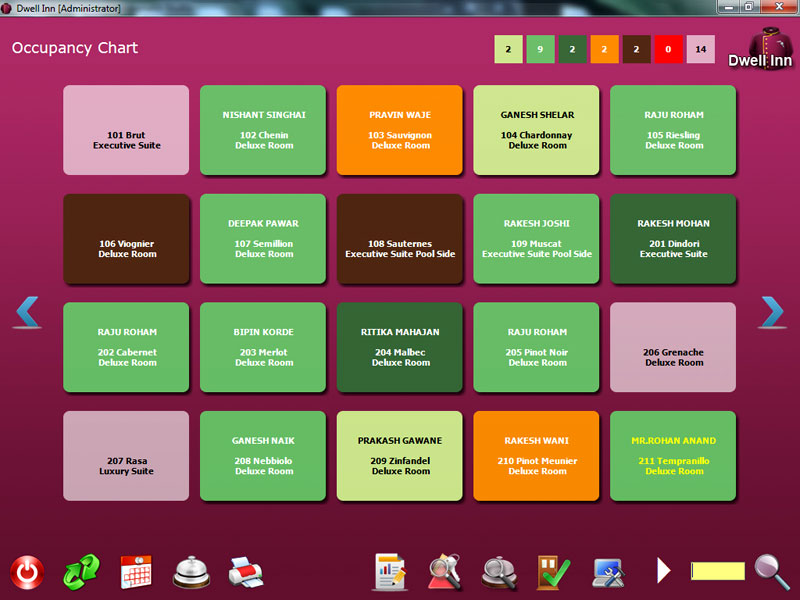800x600 pixels.
Task: Click the service bell icon
Action: (x=191, y=572)
